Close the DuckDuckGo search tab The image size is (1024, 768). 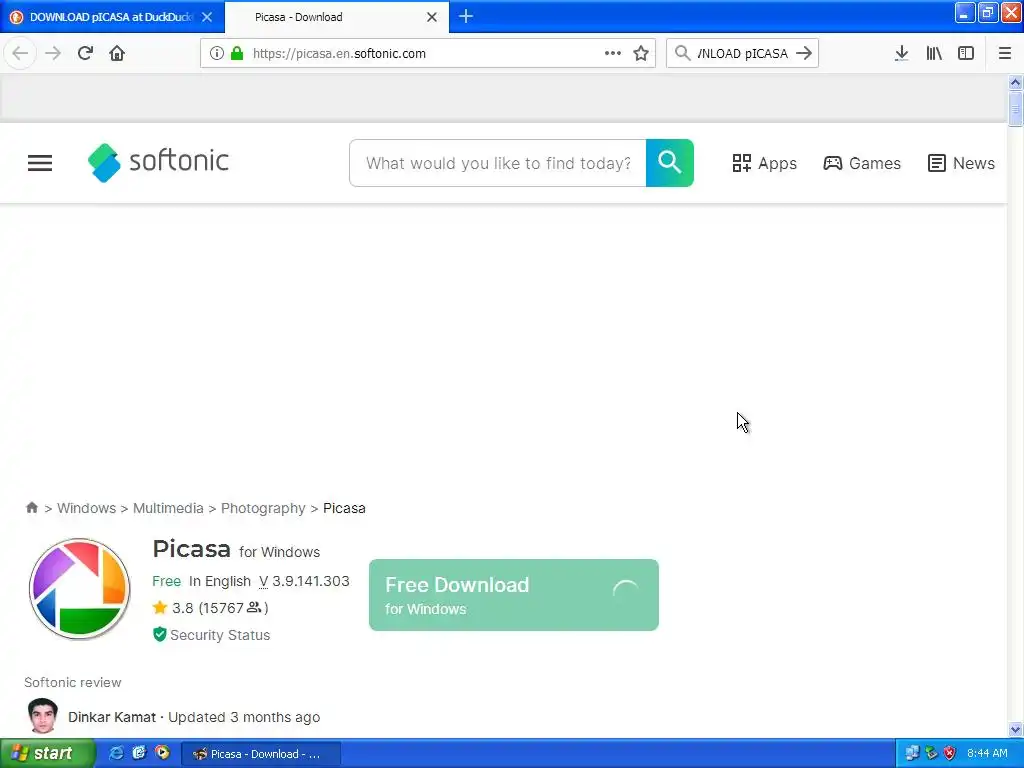pyautogui.click(x=207, y=17)
